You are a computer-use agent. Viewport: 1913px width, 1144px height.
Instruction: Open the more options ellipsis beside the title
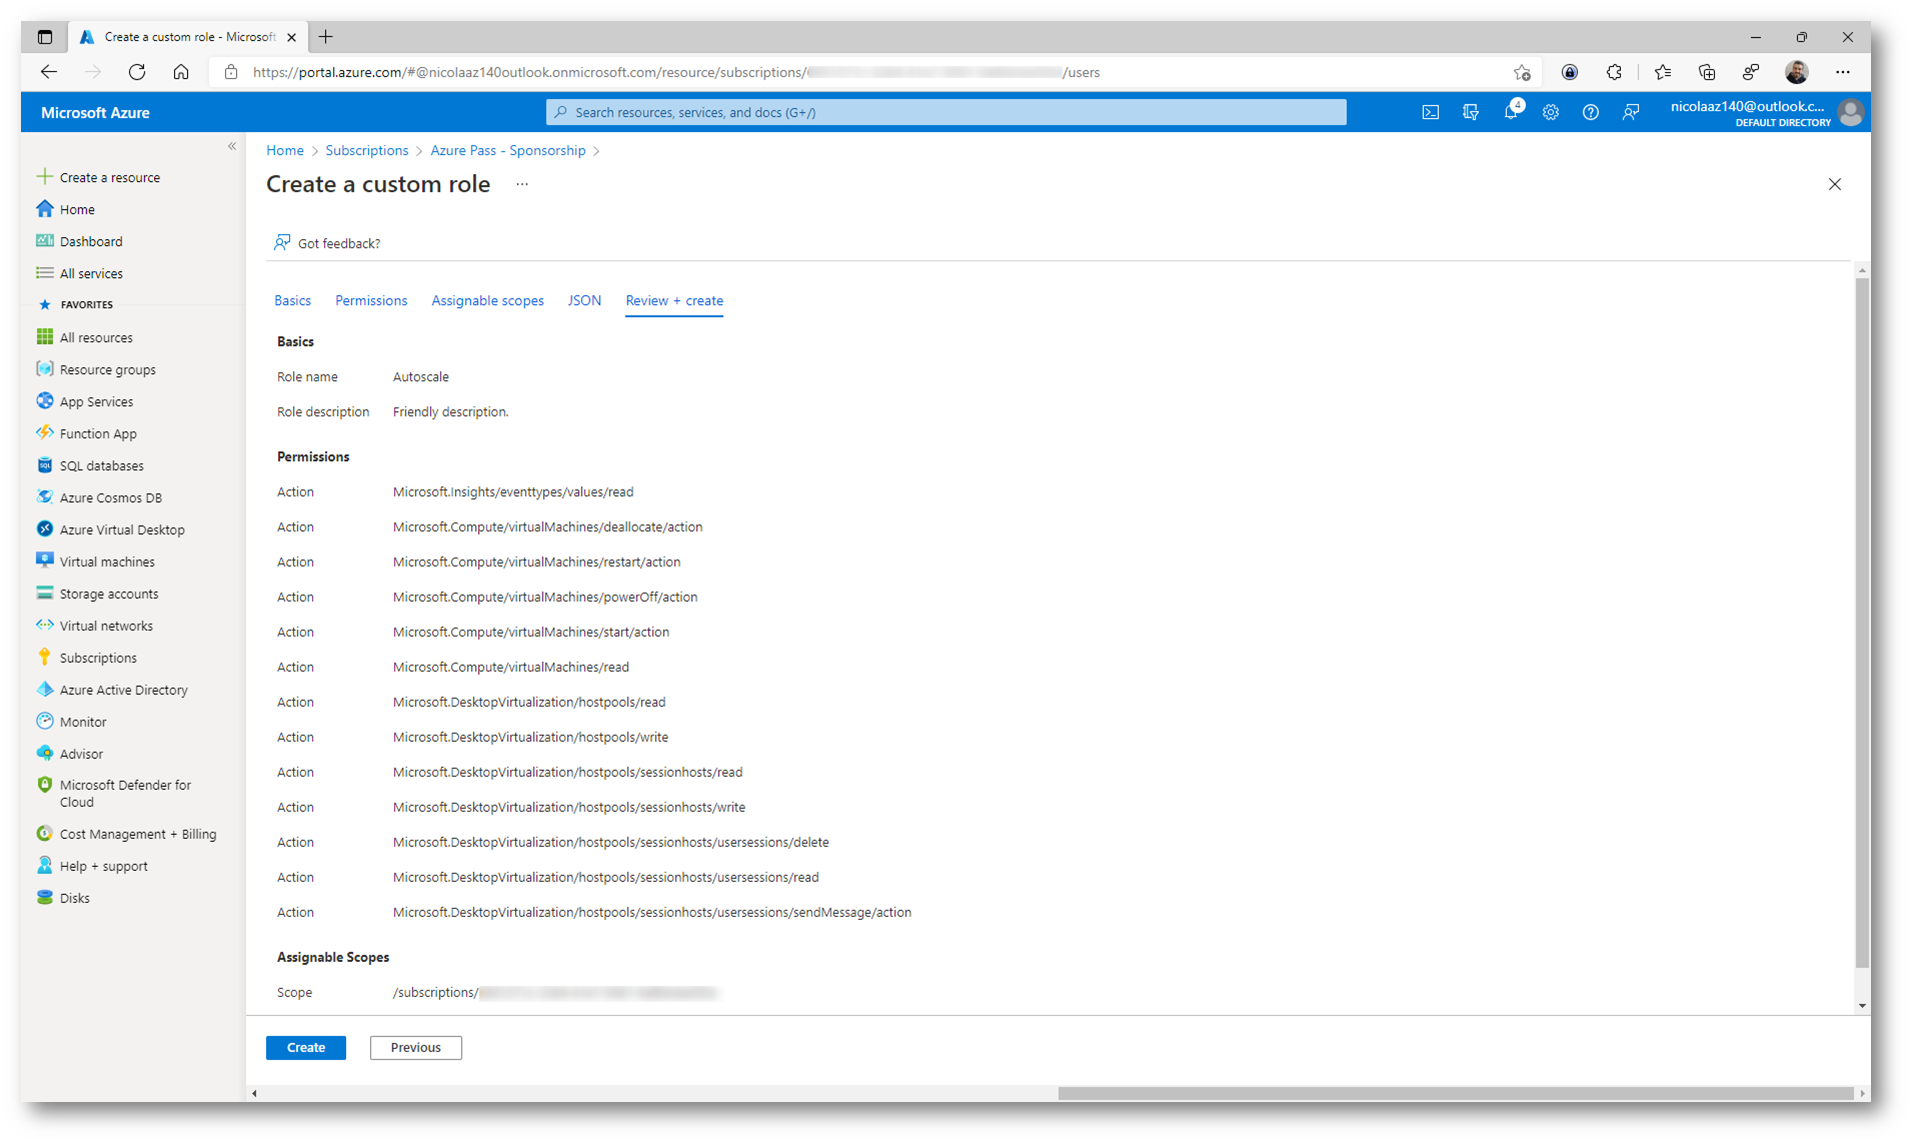coord(521,184)
